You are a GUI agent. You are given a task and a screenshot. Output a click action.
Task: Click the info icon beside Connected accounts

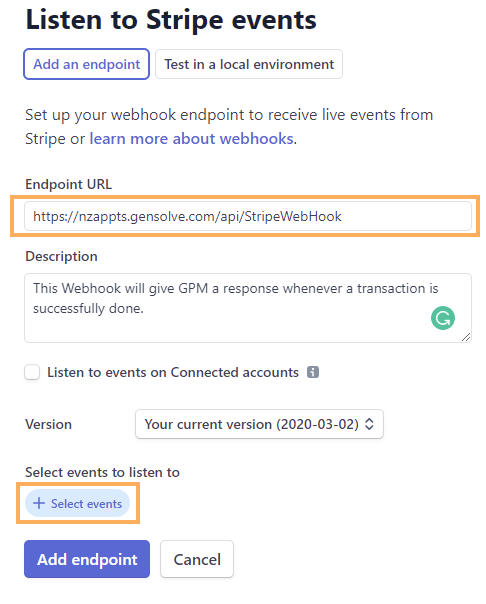click(312, 372)
